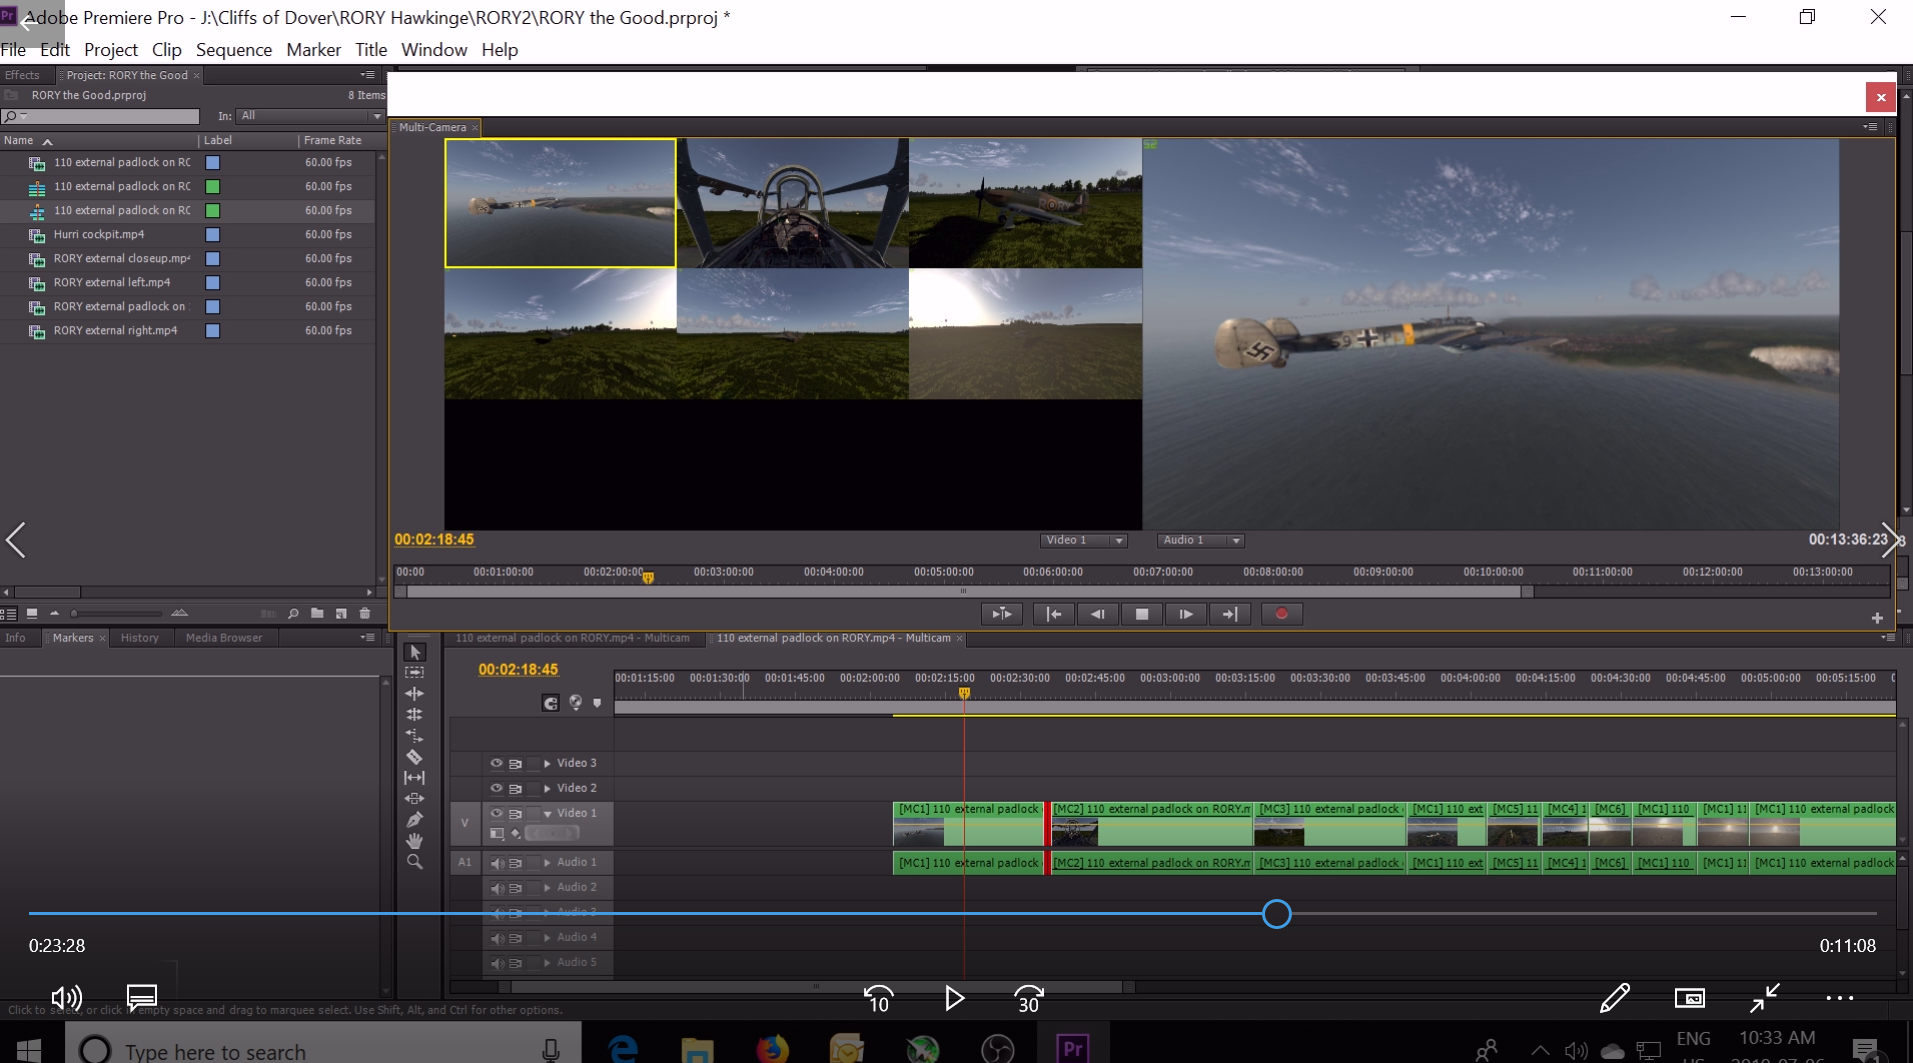The width and height of the screenshot is (1913, 1063).
Task: Select the Zoom magnifier tool
Action: point(415,861)
